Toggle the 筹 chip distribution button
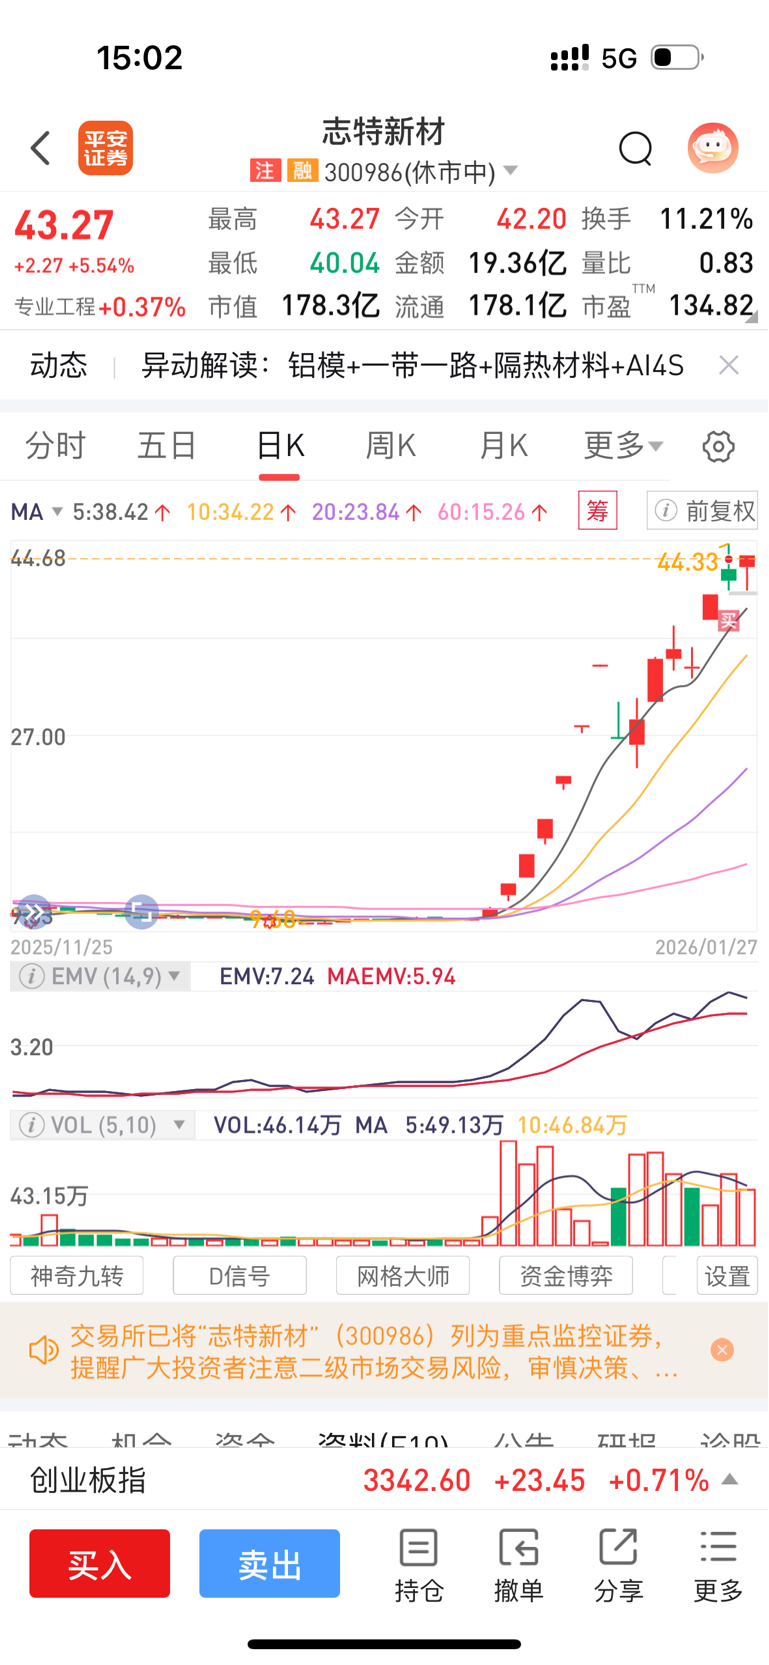Viewport: 769px width, 1665px height. [x=597, y=511]
